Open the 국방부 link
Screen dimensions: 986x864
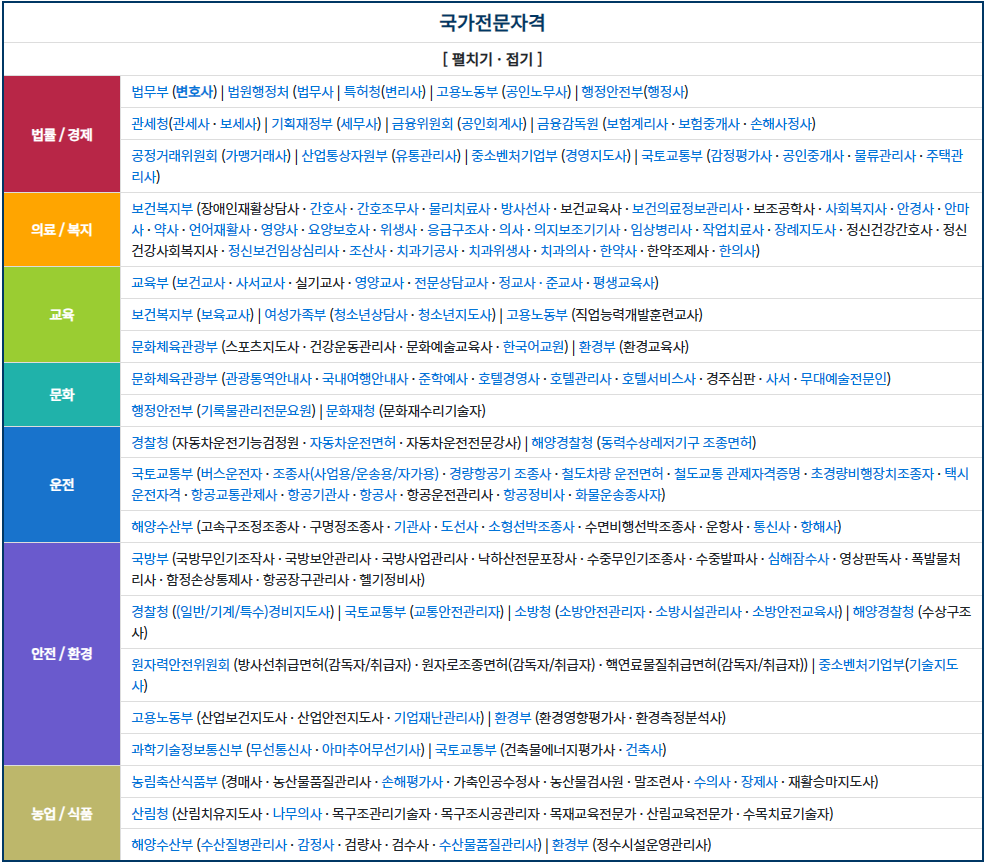click(x=150, y=559)
